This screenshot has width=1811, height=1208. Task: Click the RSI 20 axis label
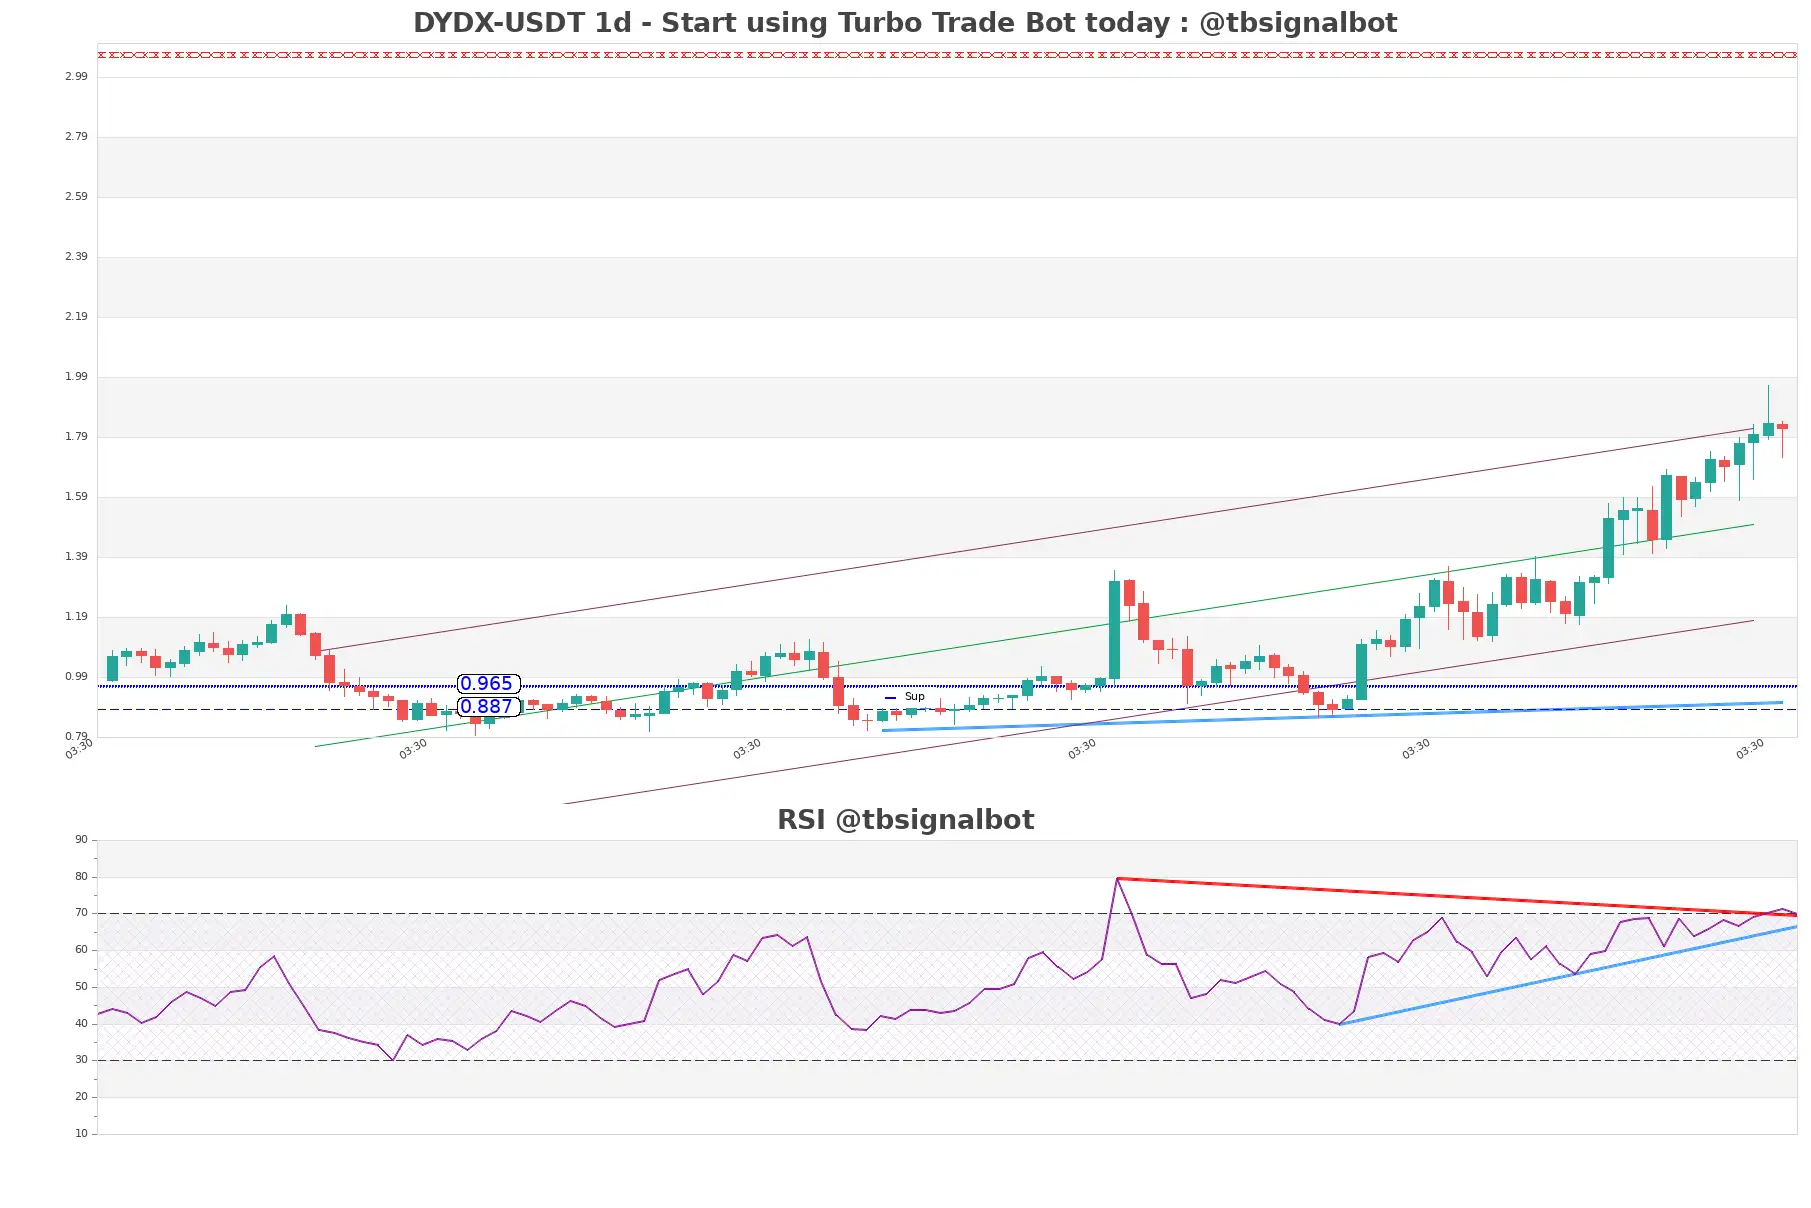(x=81, y=1097)
